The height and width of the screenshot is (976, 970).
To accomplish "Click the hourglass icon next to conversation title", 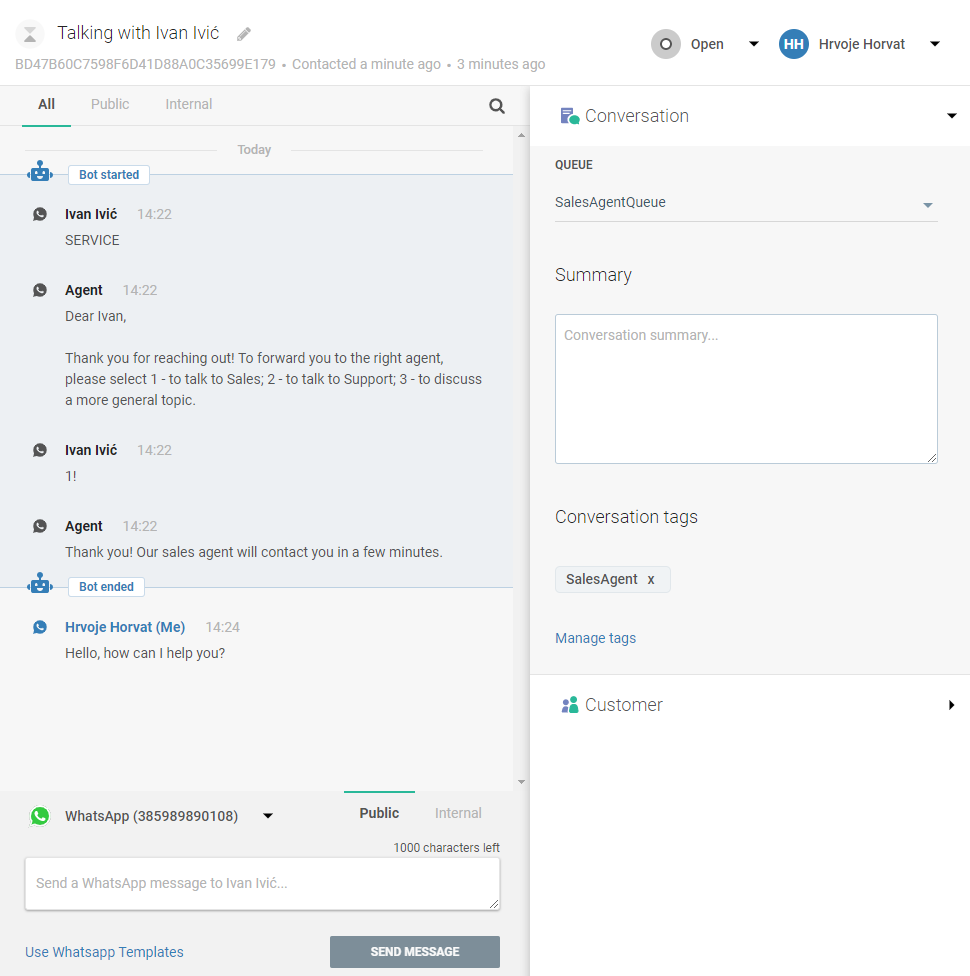I will click(x=31, y=34).
